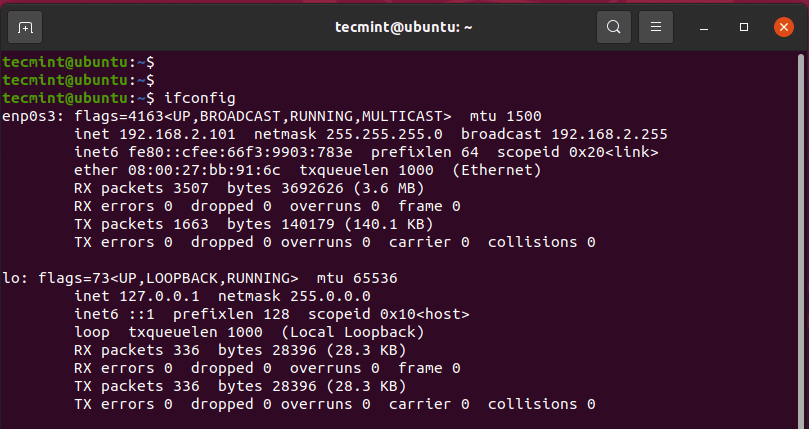Click the loopback address 127.0.0.1
The image size is (809, 429).
[x=156, y=296]
